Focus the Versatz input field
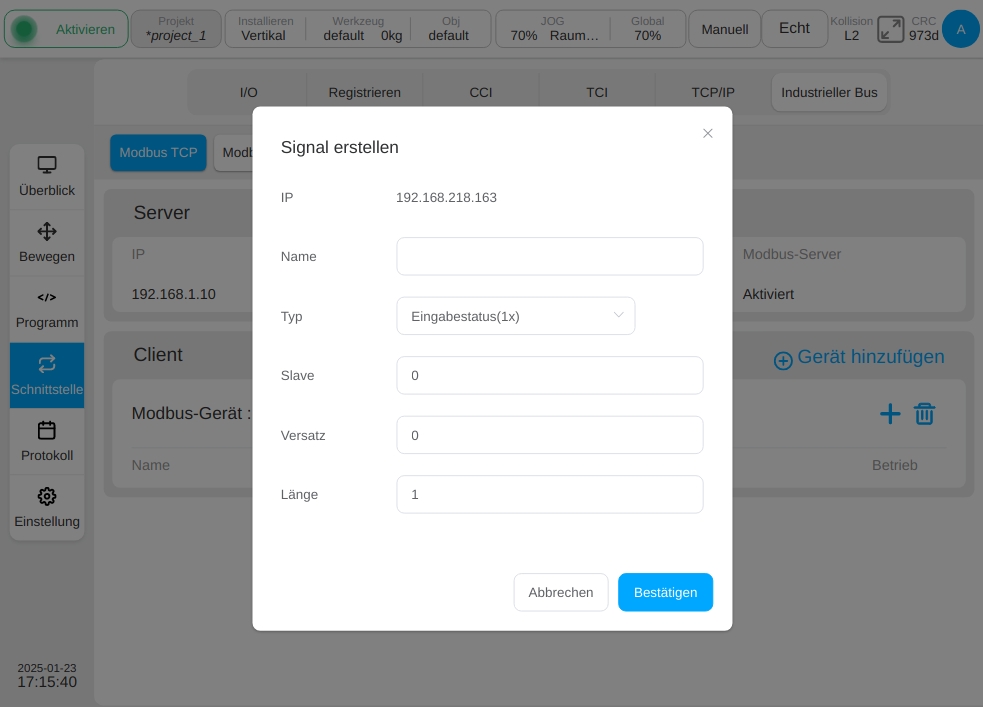 550,435
